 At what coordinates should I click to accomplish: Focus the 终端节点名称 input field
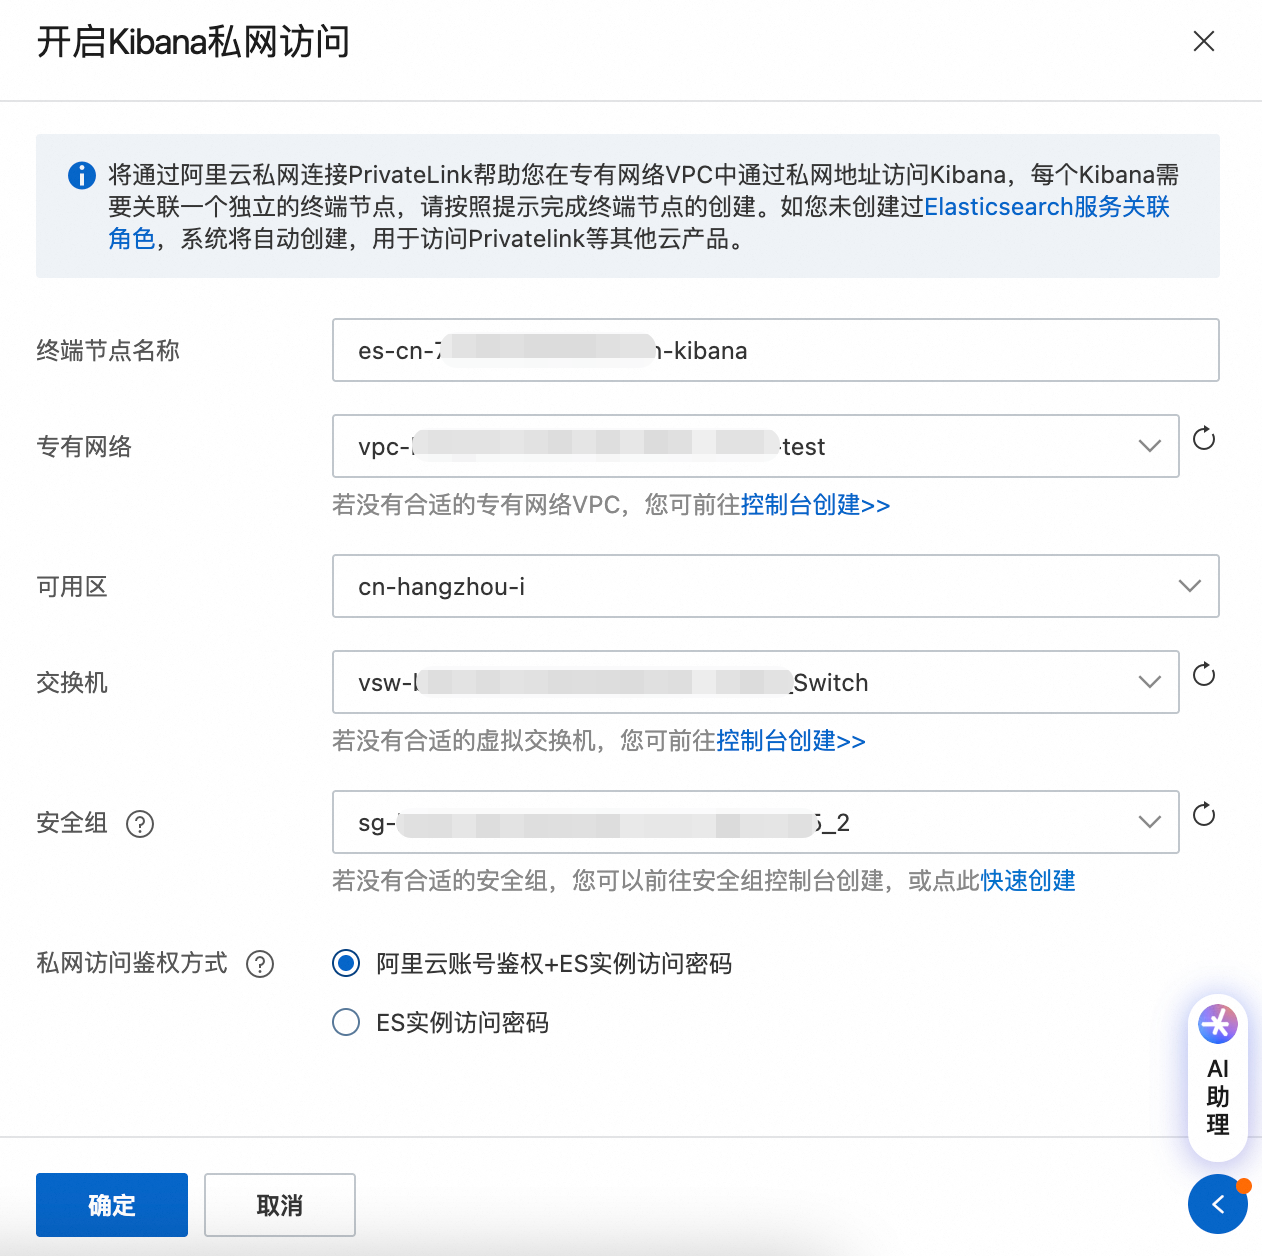tap(776, 350)
